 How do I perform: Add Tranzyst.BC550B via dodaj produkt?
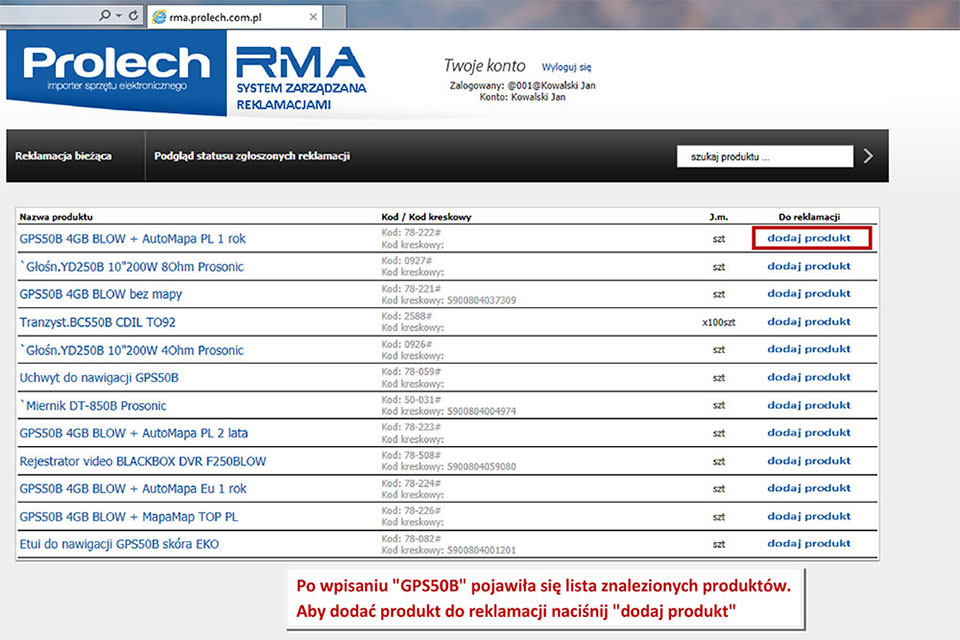coord(809,322)
